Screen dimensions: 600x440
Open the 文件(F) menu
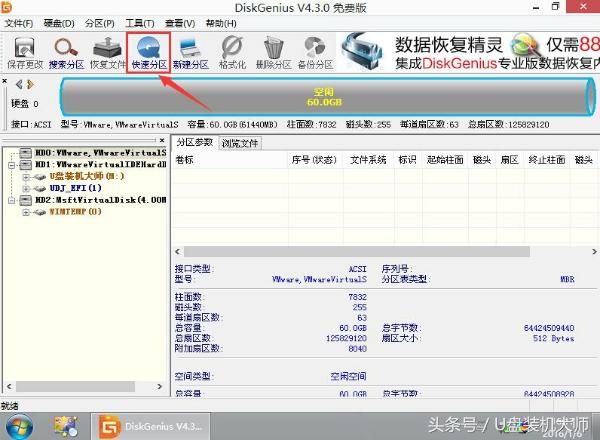coord(19,24)
